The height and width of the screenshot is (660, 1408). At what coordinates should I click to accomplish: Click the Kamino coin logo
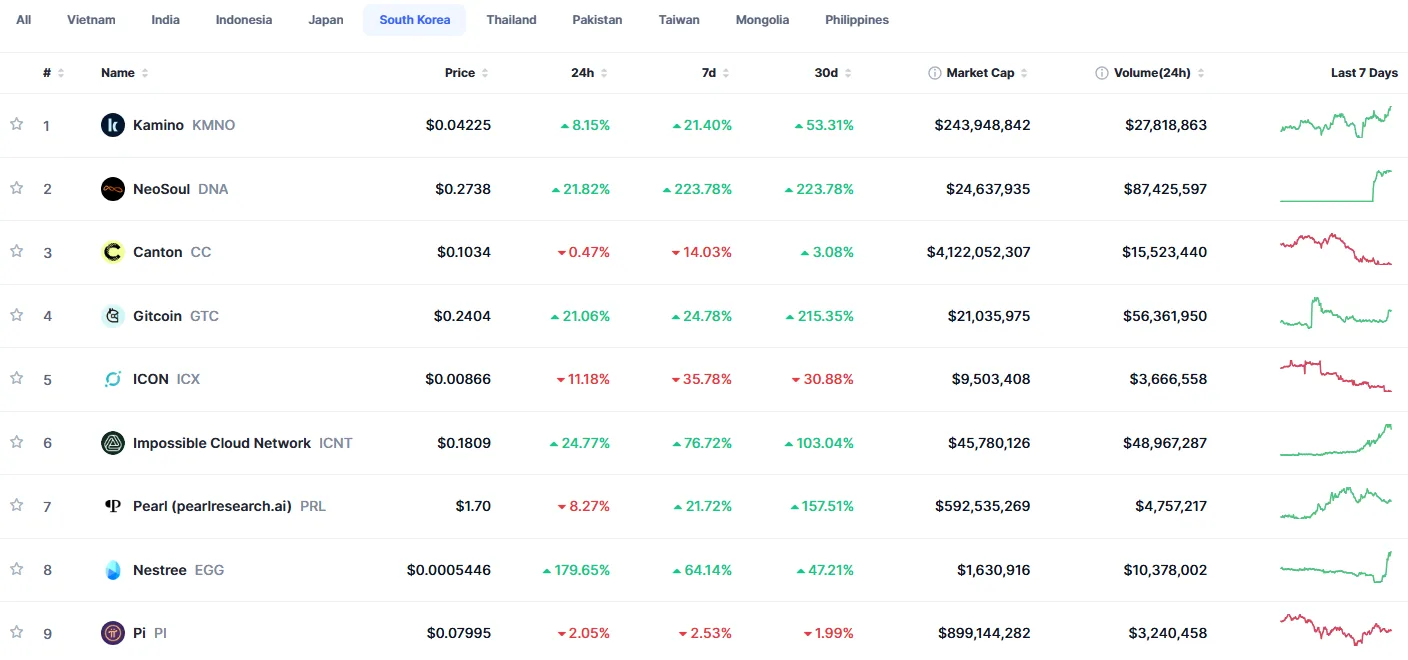pyautogui.click(x=113, y=125)
